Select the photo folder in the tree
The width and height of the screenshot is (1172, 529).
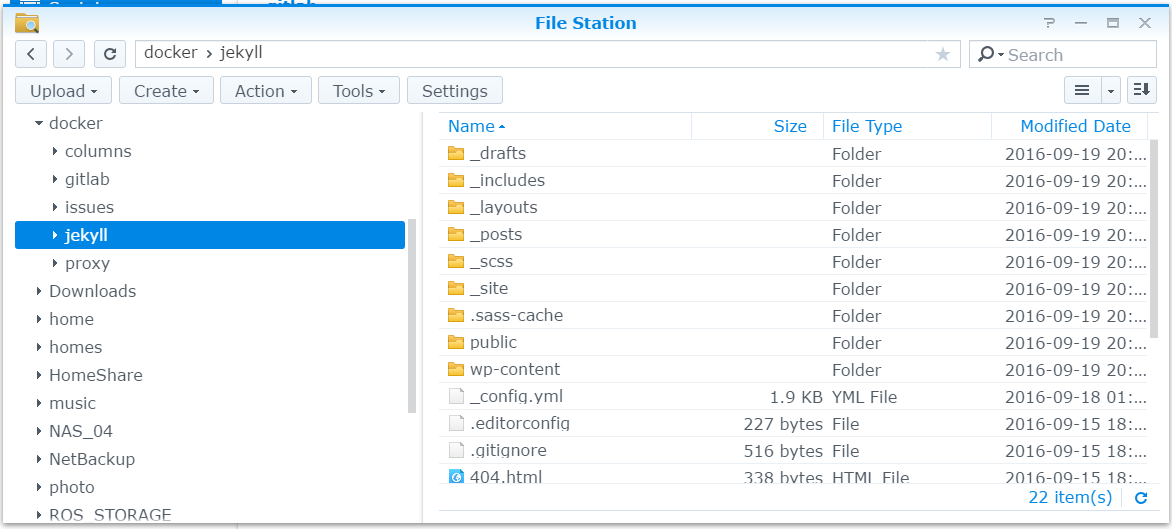pos(72,487)
